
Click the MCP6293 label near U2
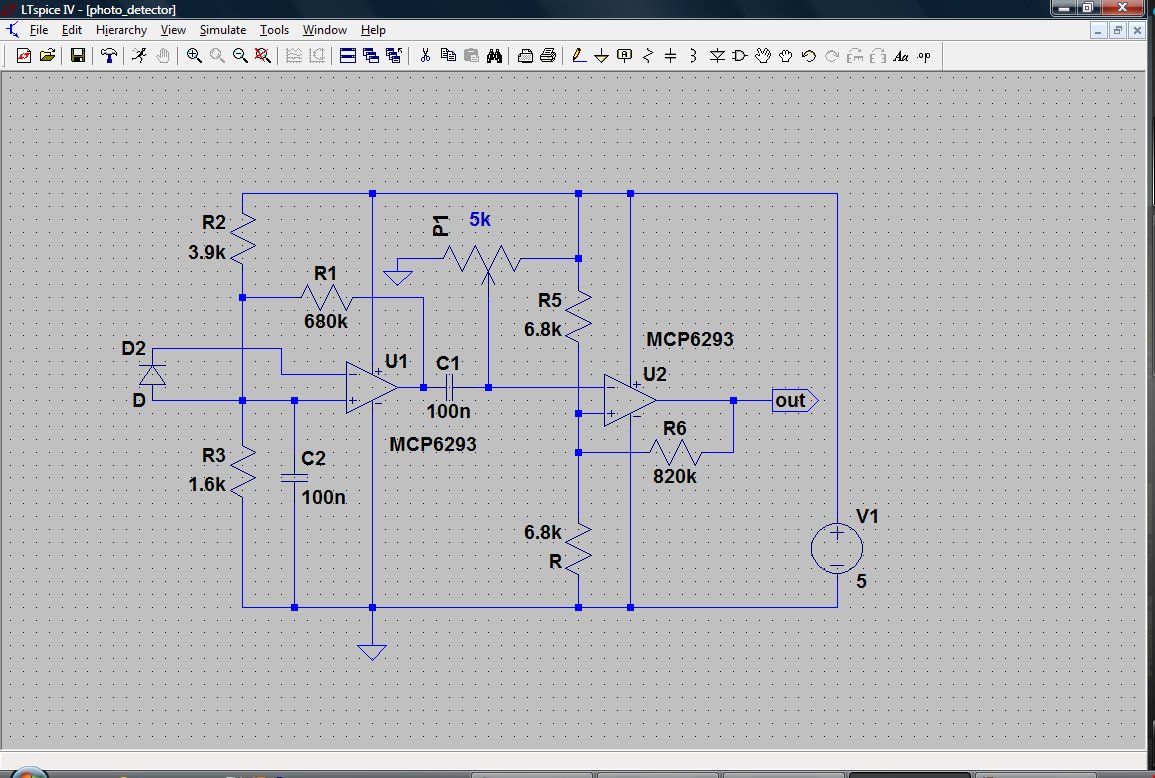point(689,339)
